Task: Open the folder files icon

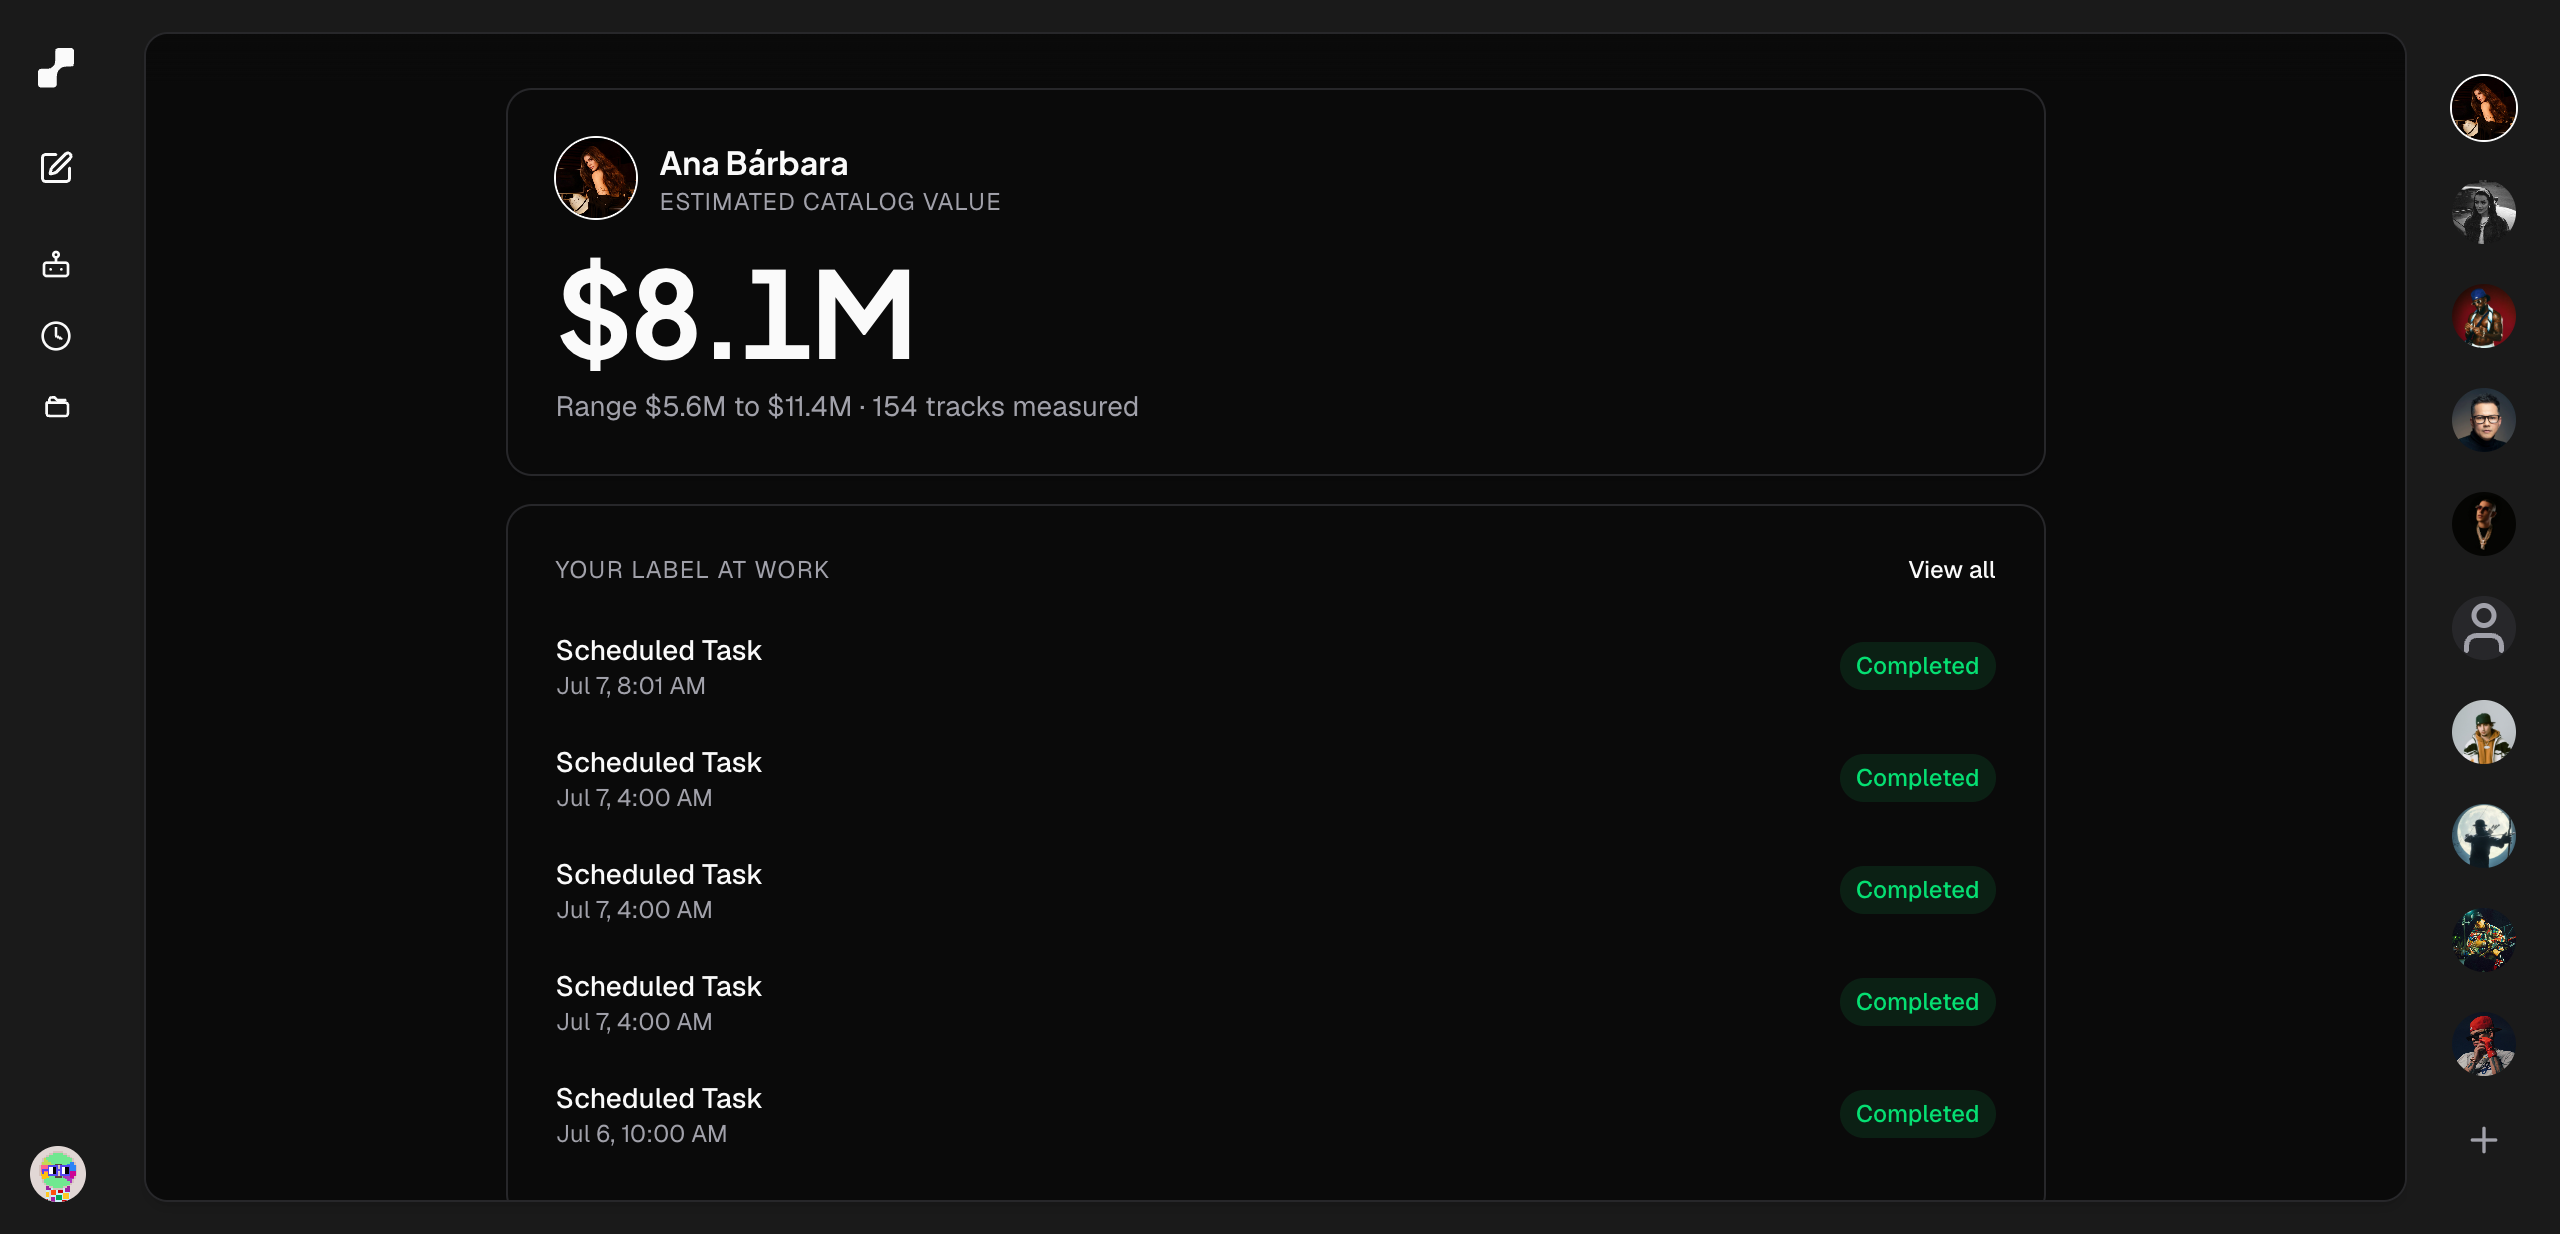Action: [57, 407]
